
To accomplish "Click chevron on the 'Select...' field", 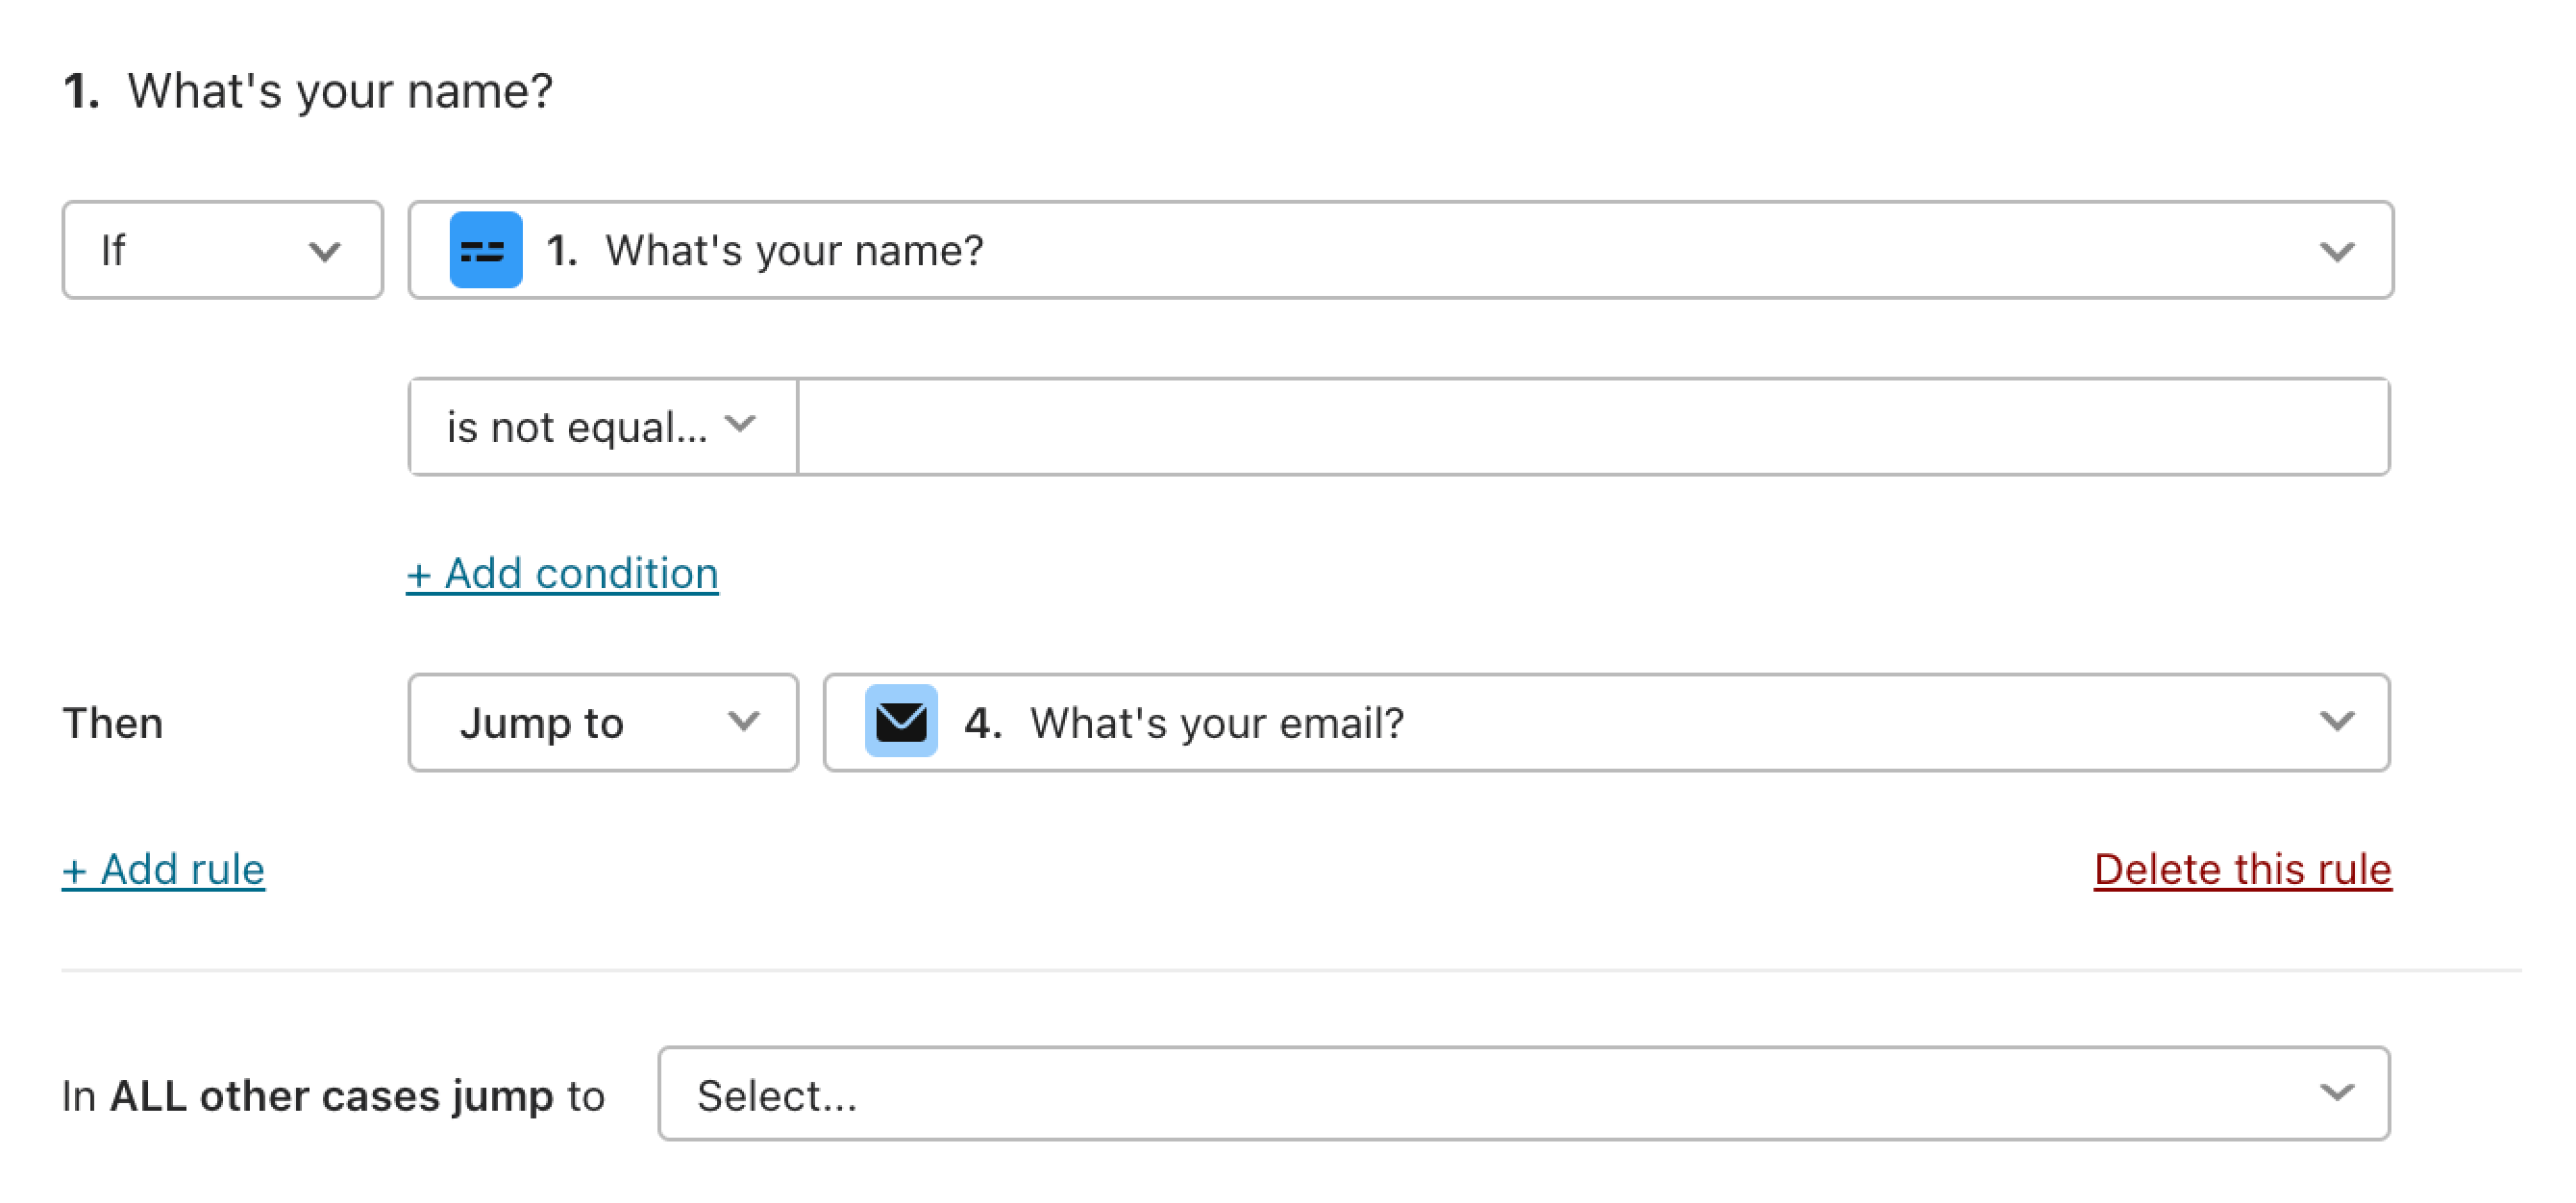I will click(2337, 1093).
